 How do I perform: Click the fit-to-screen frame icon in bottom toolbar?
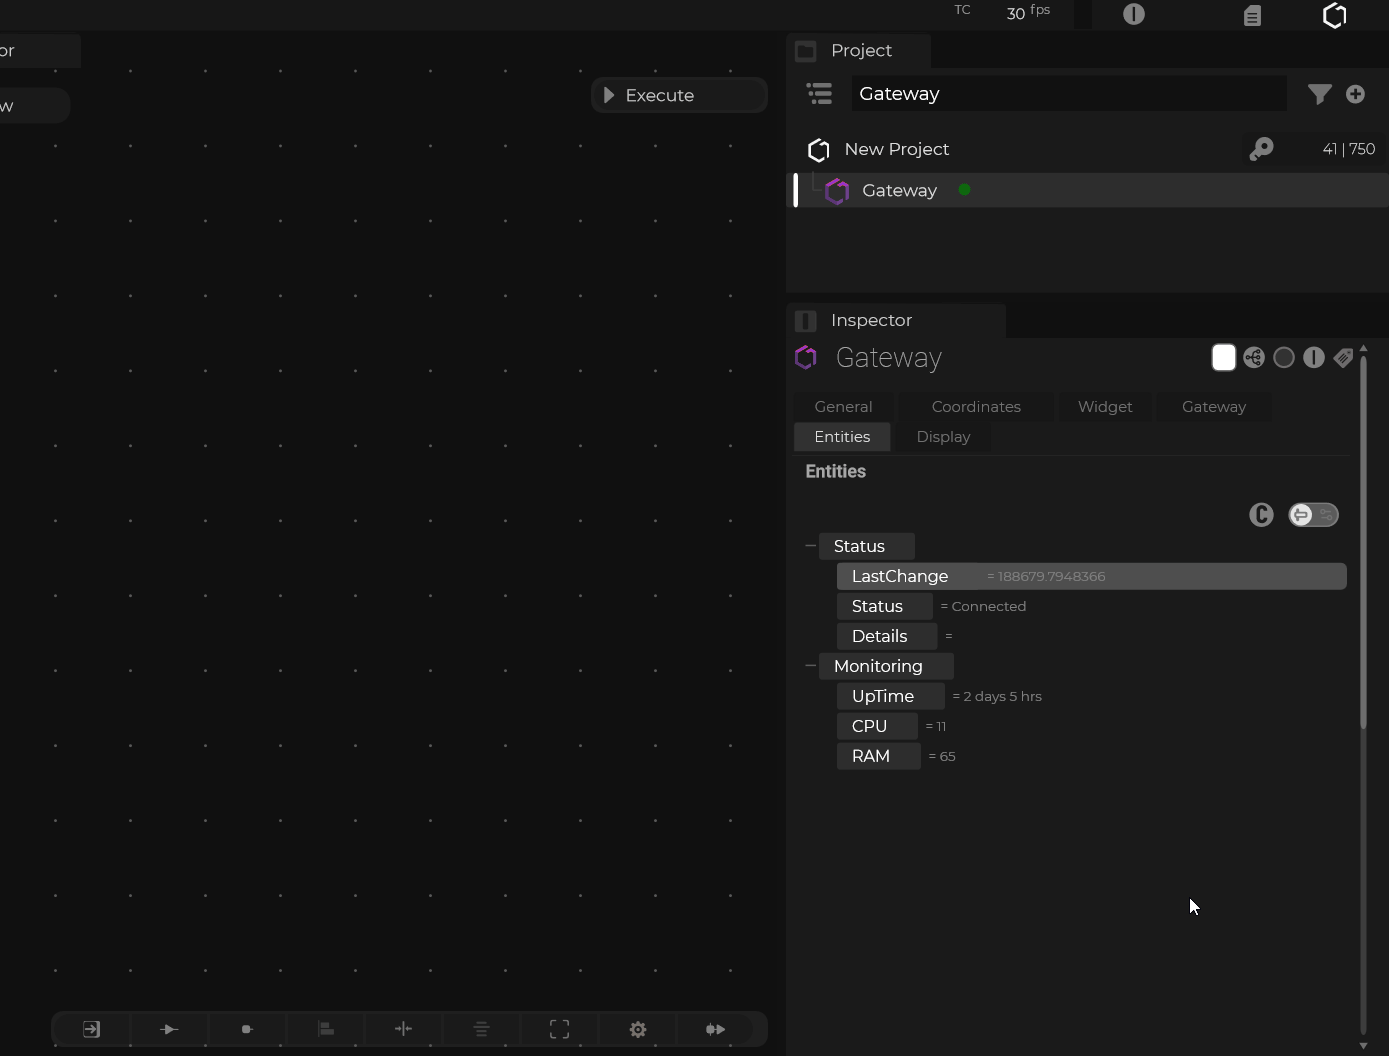(x=560, y=1029)
